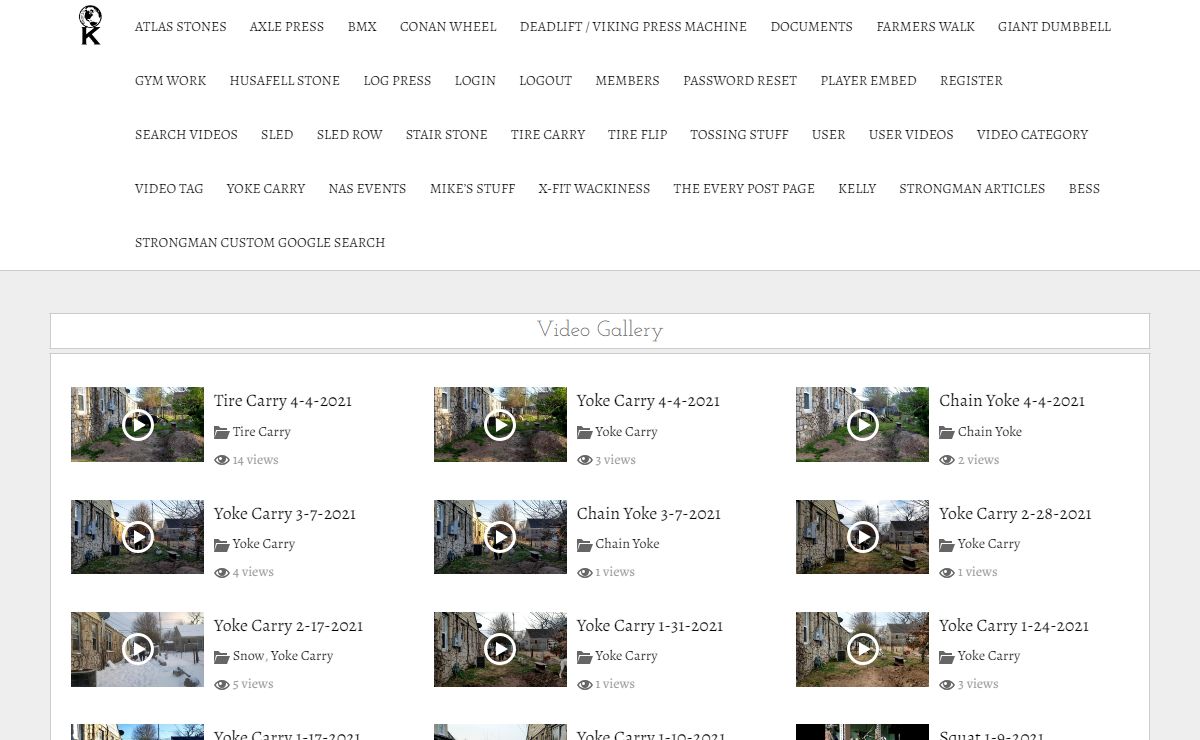Open the Tire Carry 4-4-2021 title link

click(283, 401)
